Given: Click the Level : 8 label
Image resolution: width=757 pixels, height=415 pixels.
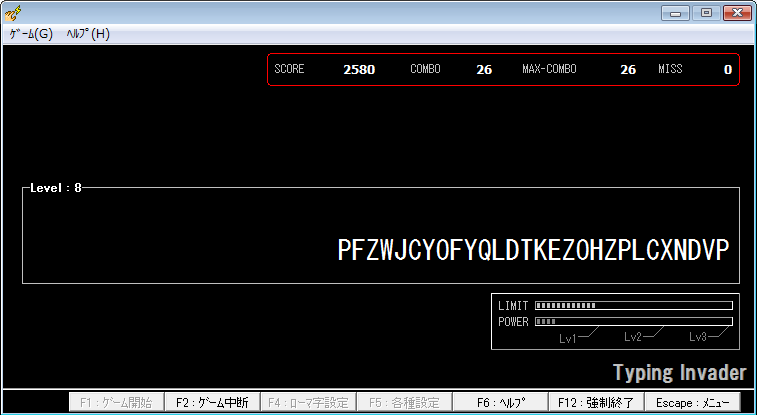Looking at the screenshot, I should point(56,188).
